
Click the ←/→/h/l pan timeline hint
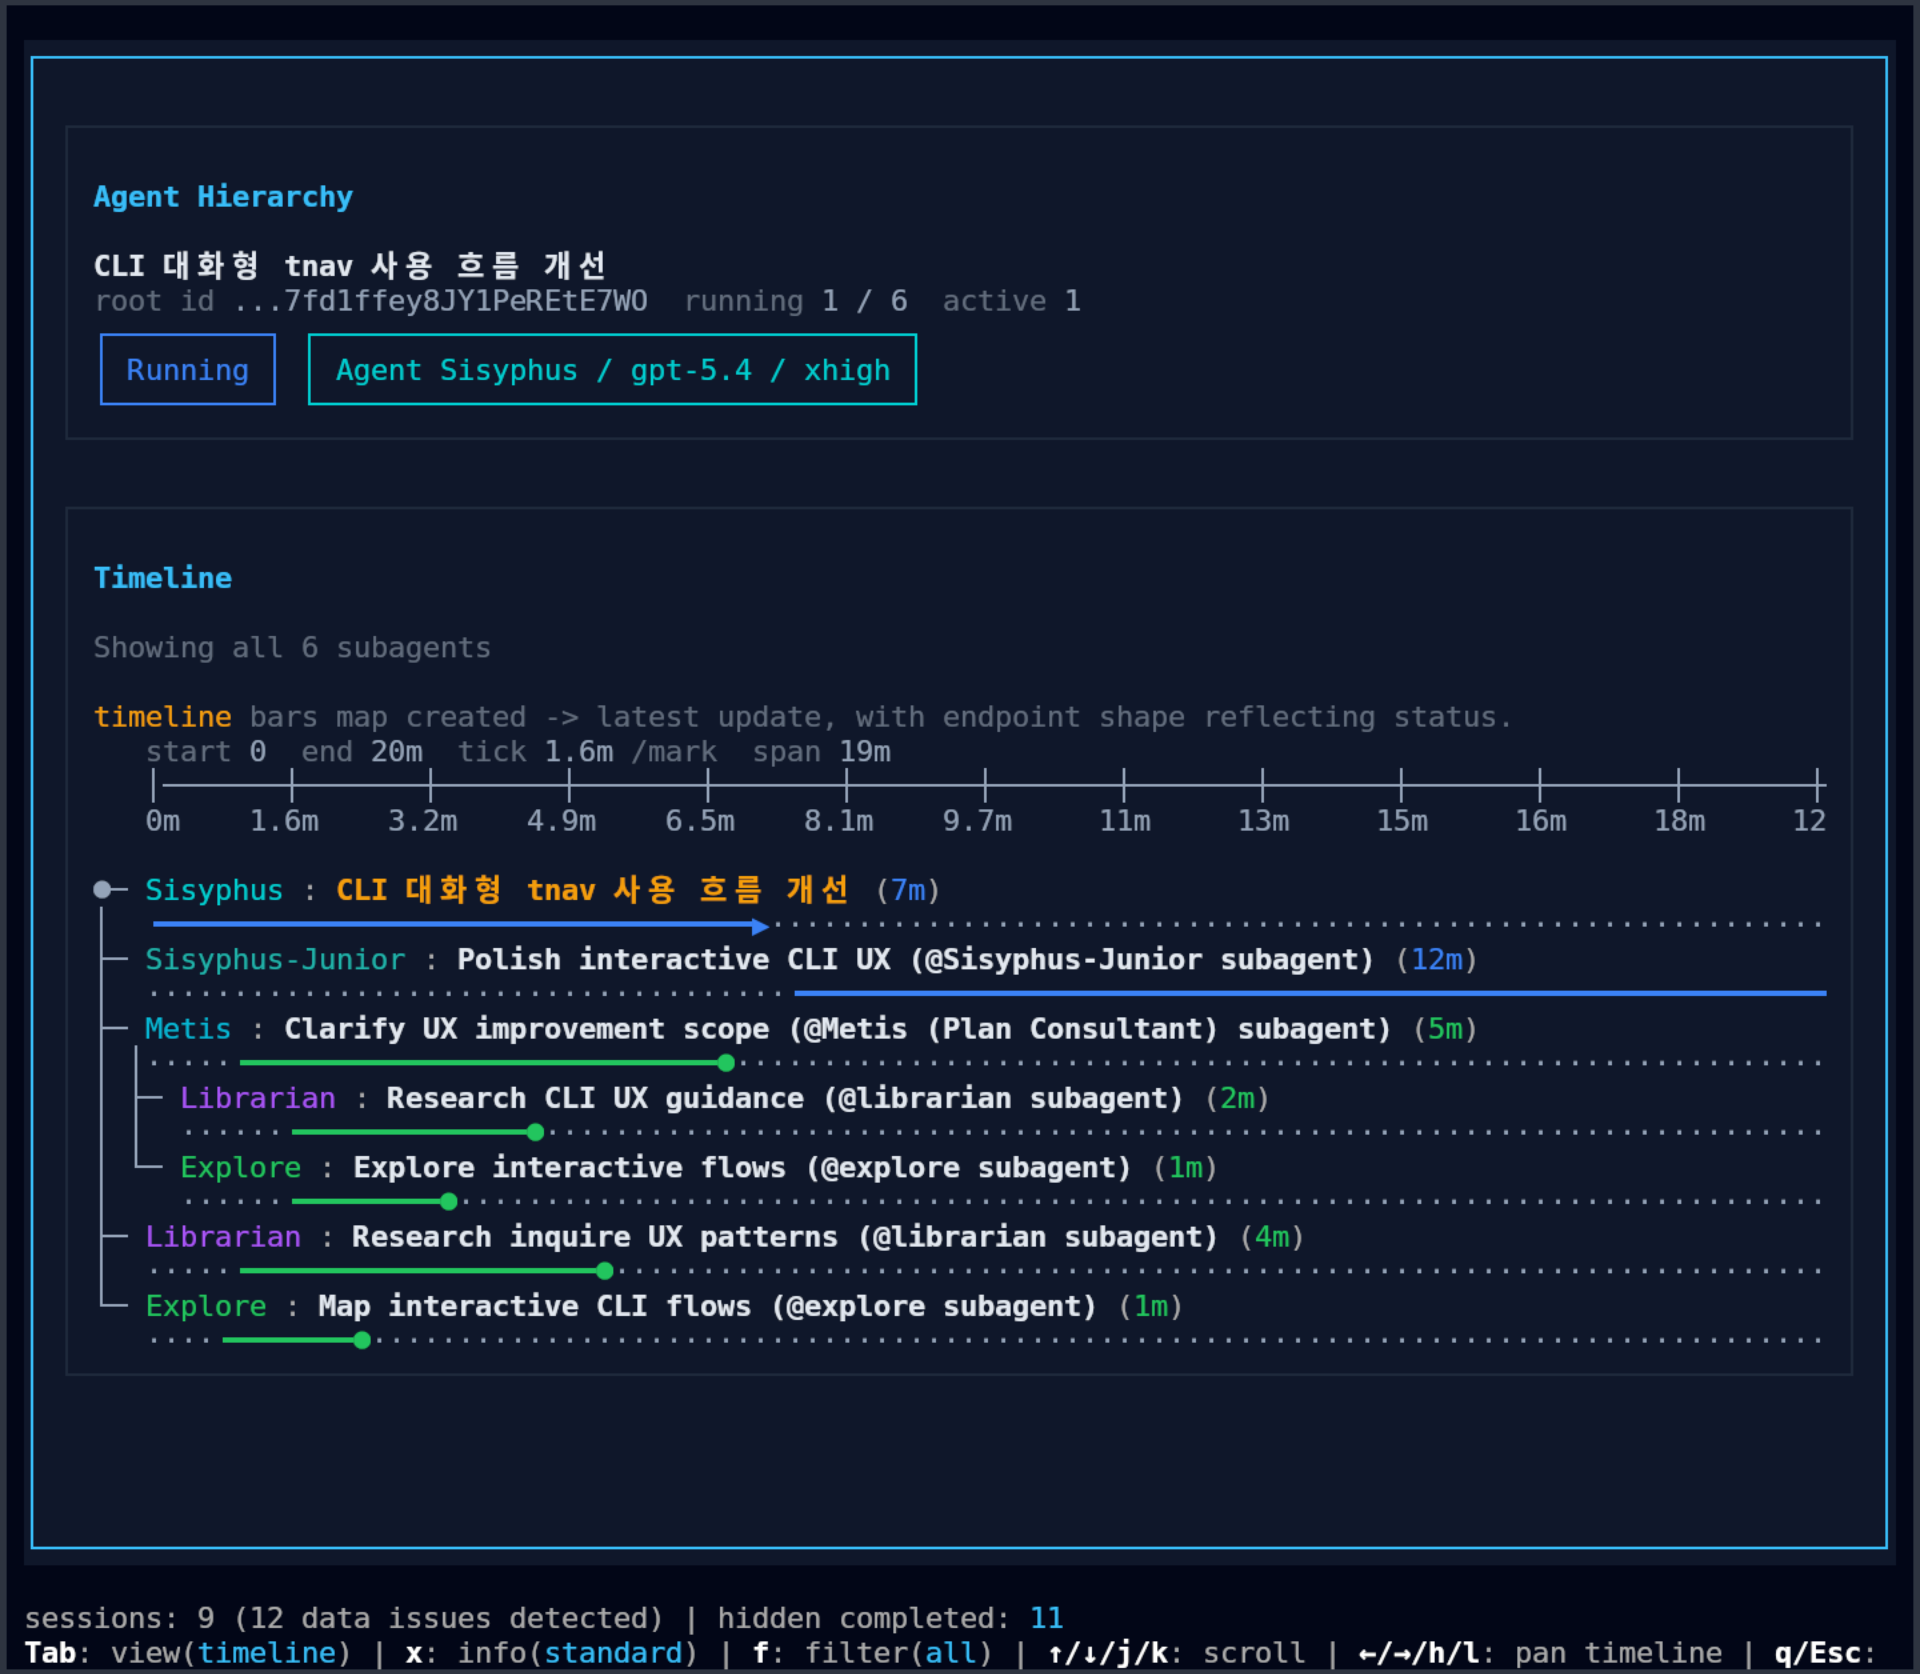coord(1540,1653)
